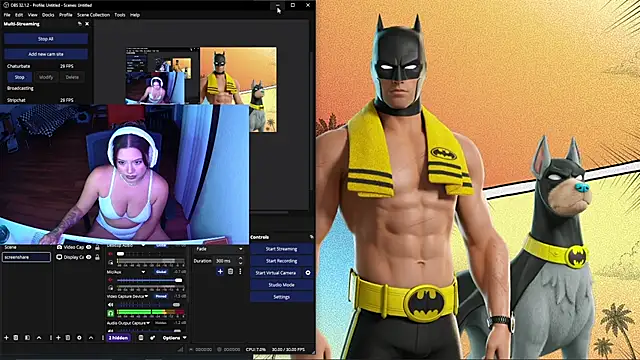
Task: Remove the selected scene with the trash icon
Action: [x=16, y=338]
